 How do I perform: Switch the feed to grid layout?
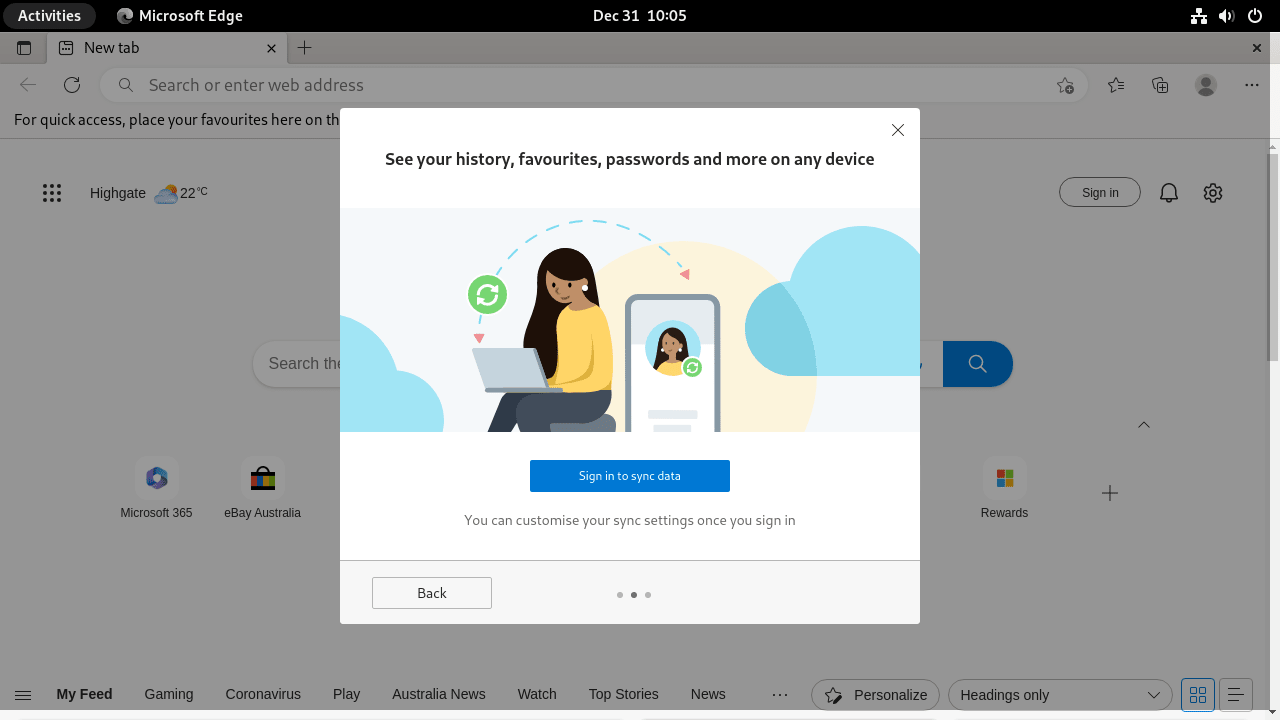pyautogui.click(x=1197, y=694)
